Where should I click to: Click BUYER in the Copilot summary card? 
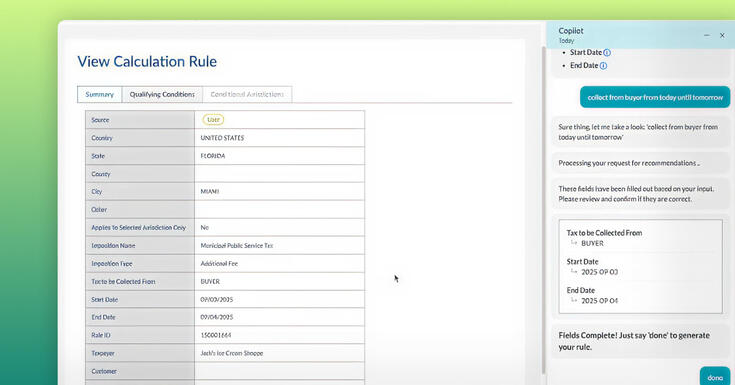point(592,243)
